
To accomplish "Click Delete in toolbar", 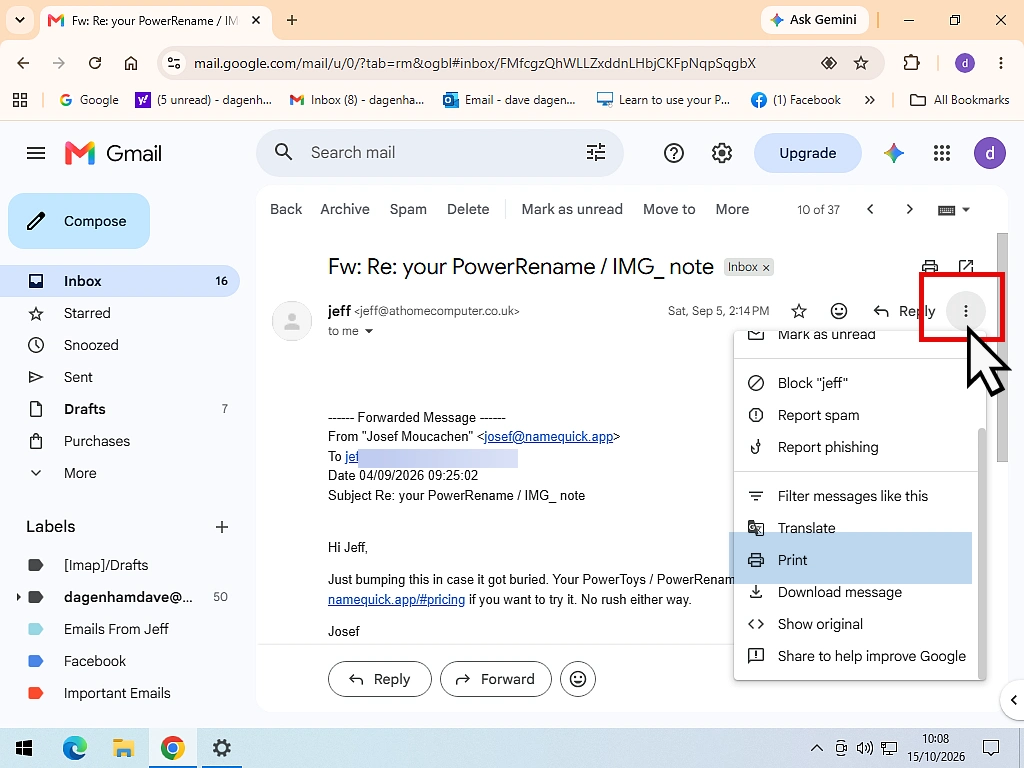I will point(468,209).
